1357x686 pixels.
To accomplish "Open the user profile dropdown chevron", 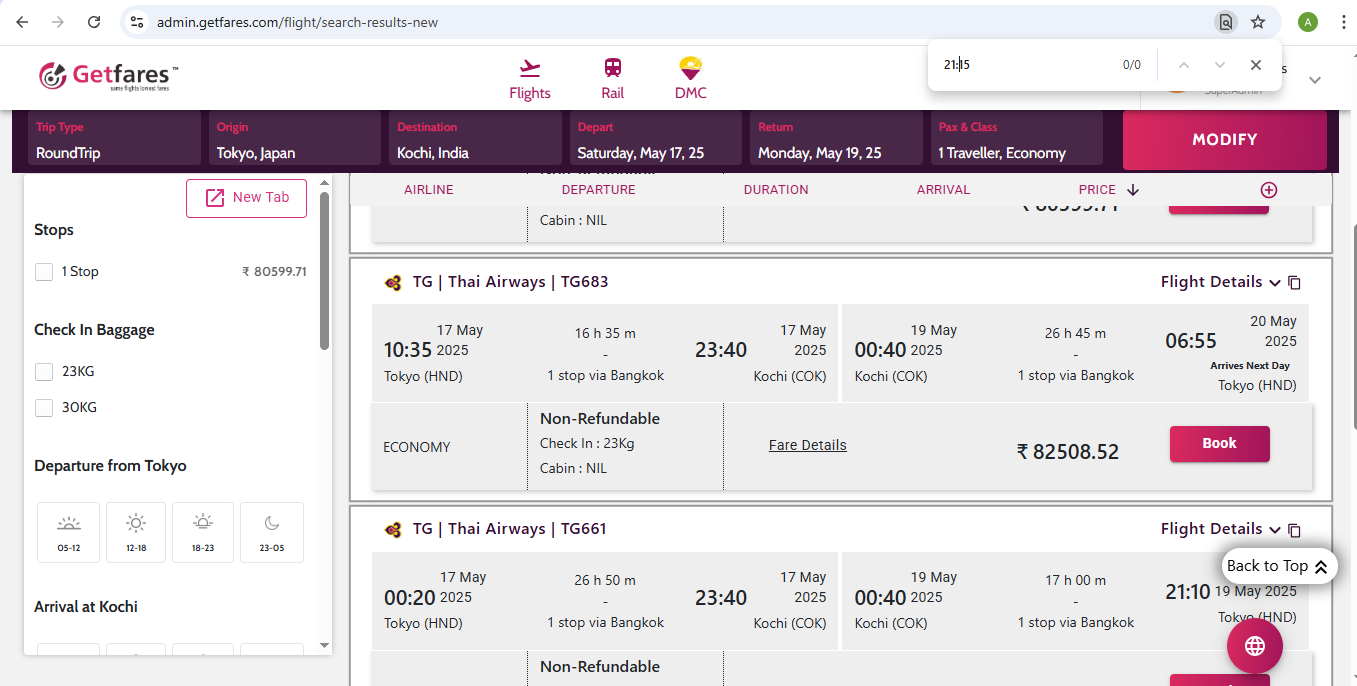I will pos(1315,80).
